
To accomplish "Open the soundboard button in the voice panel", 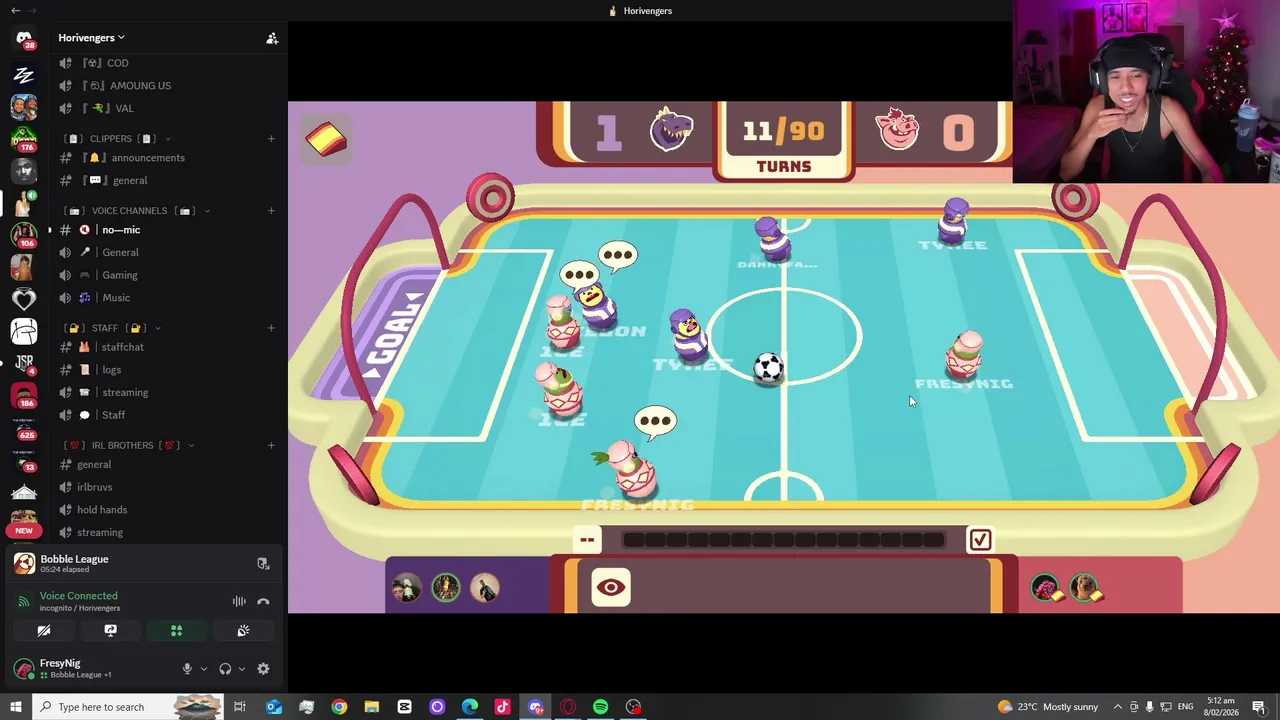I will click(x=243, y=631).
